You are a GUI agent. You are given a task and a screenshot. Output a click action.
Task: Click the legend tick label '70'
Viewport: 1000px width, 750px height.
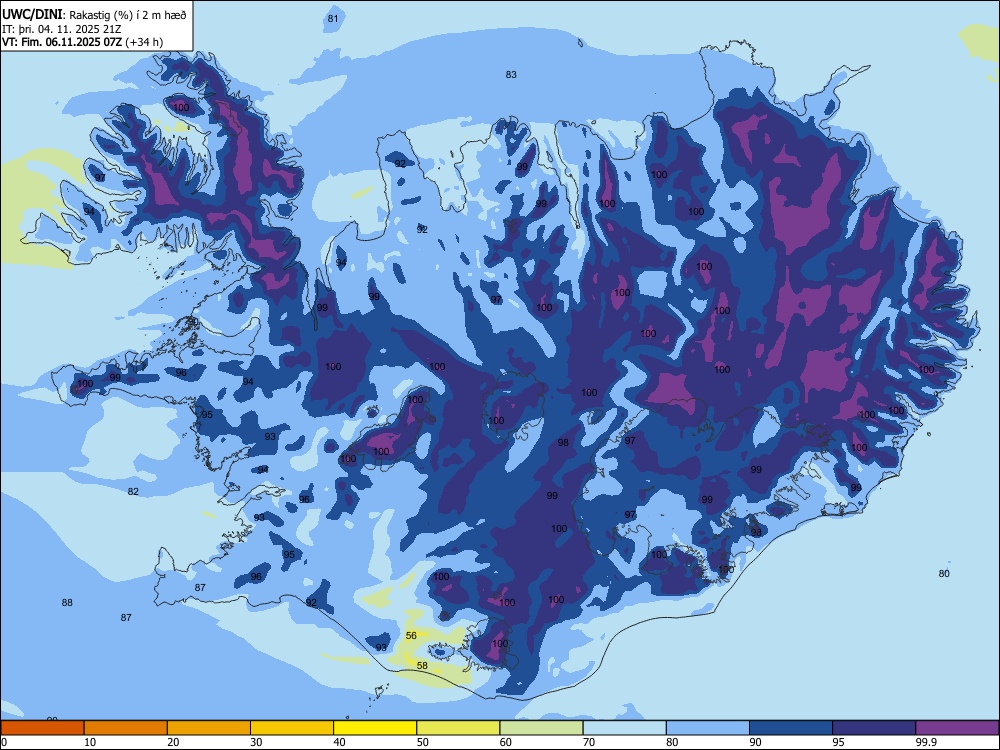pyautogui.click(x=589, y=742)
